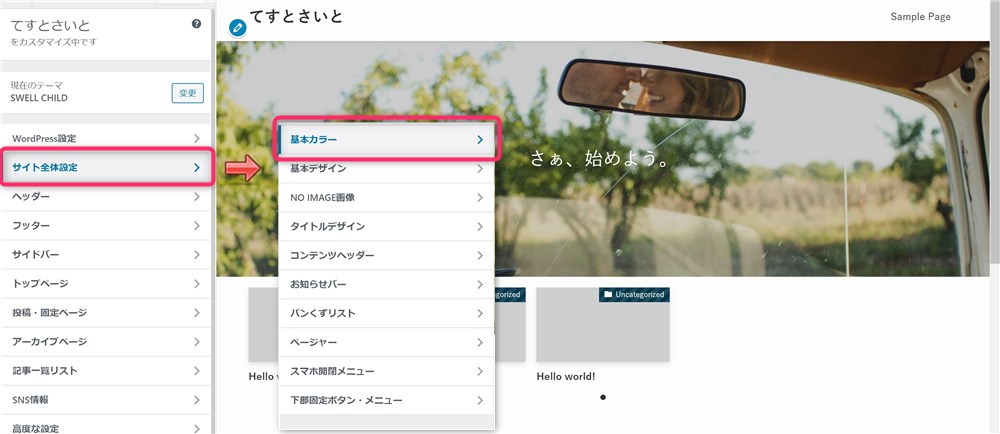Select タイトルデザイン in the submenu

point(386,226)
